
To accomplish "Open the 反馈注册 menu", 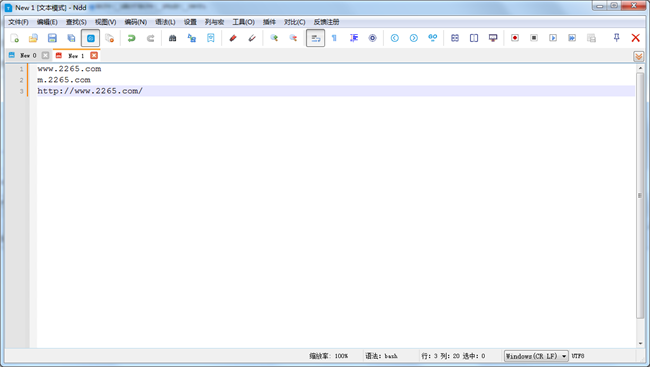I will click(x=326, y=22).
